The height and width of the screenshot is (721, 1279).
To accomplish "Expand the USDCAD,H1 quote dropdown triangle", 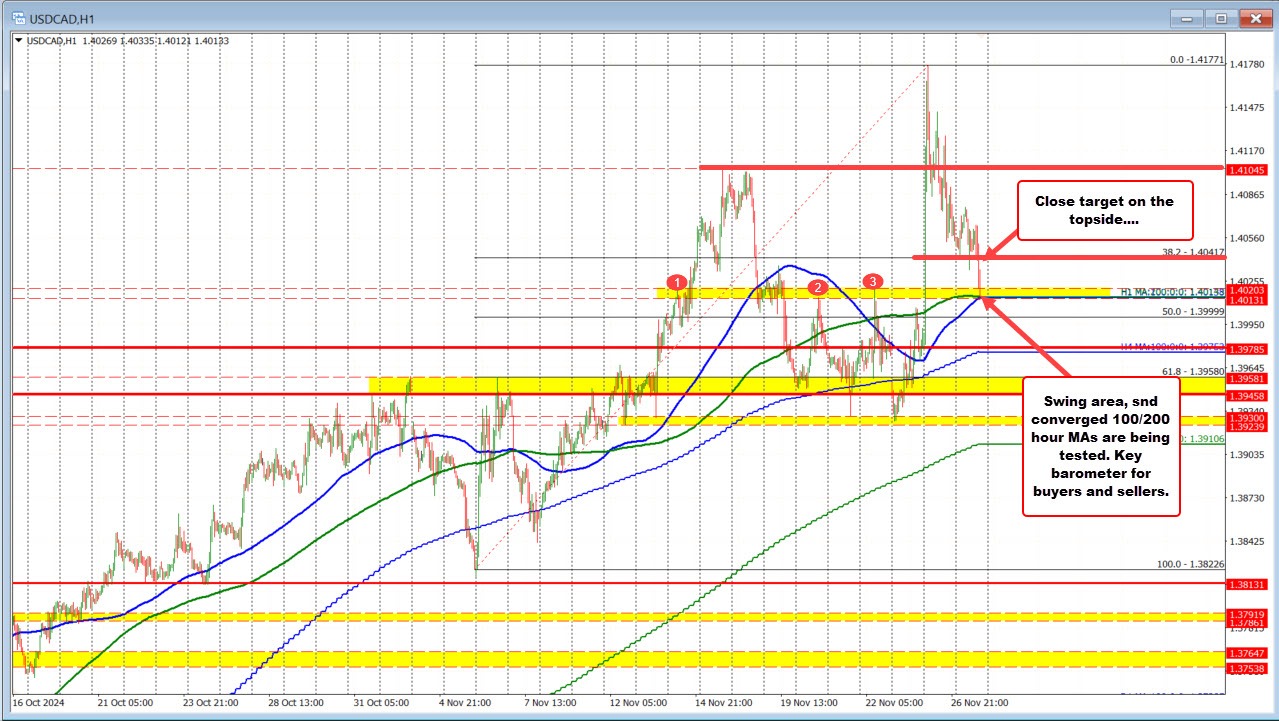I will click(x=17, y=42).
